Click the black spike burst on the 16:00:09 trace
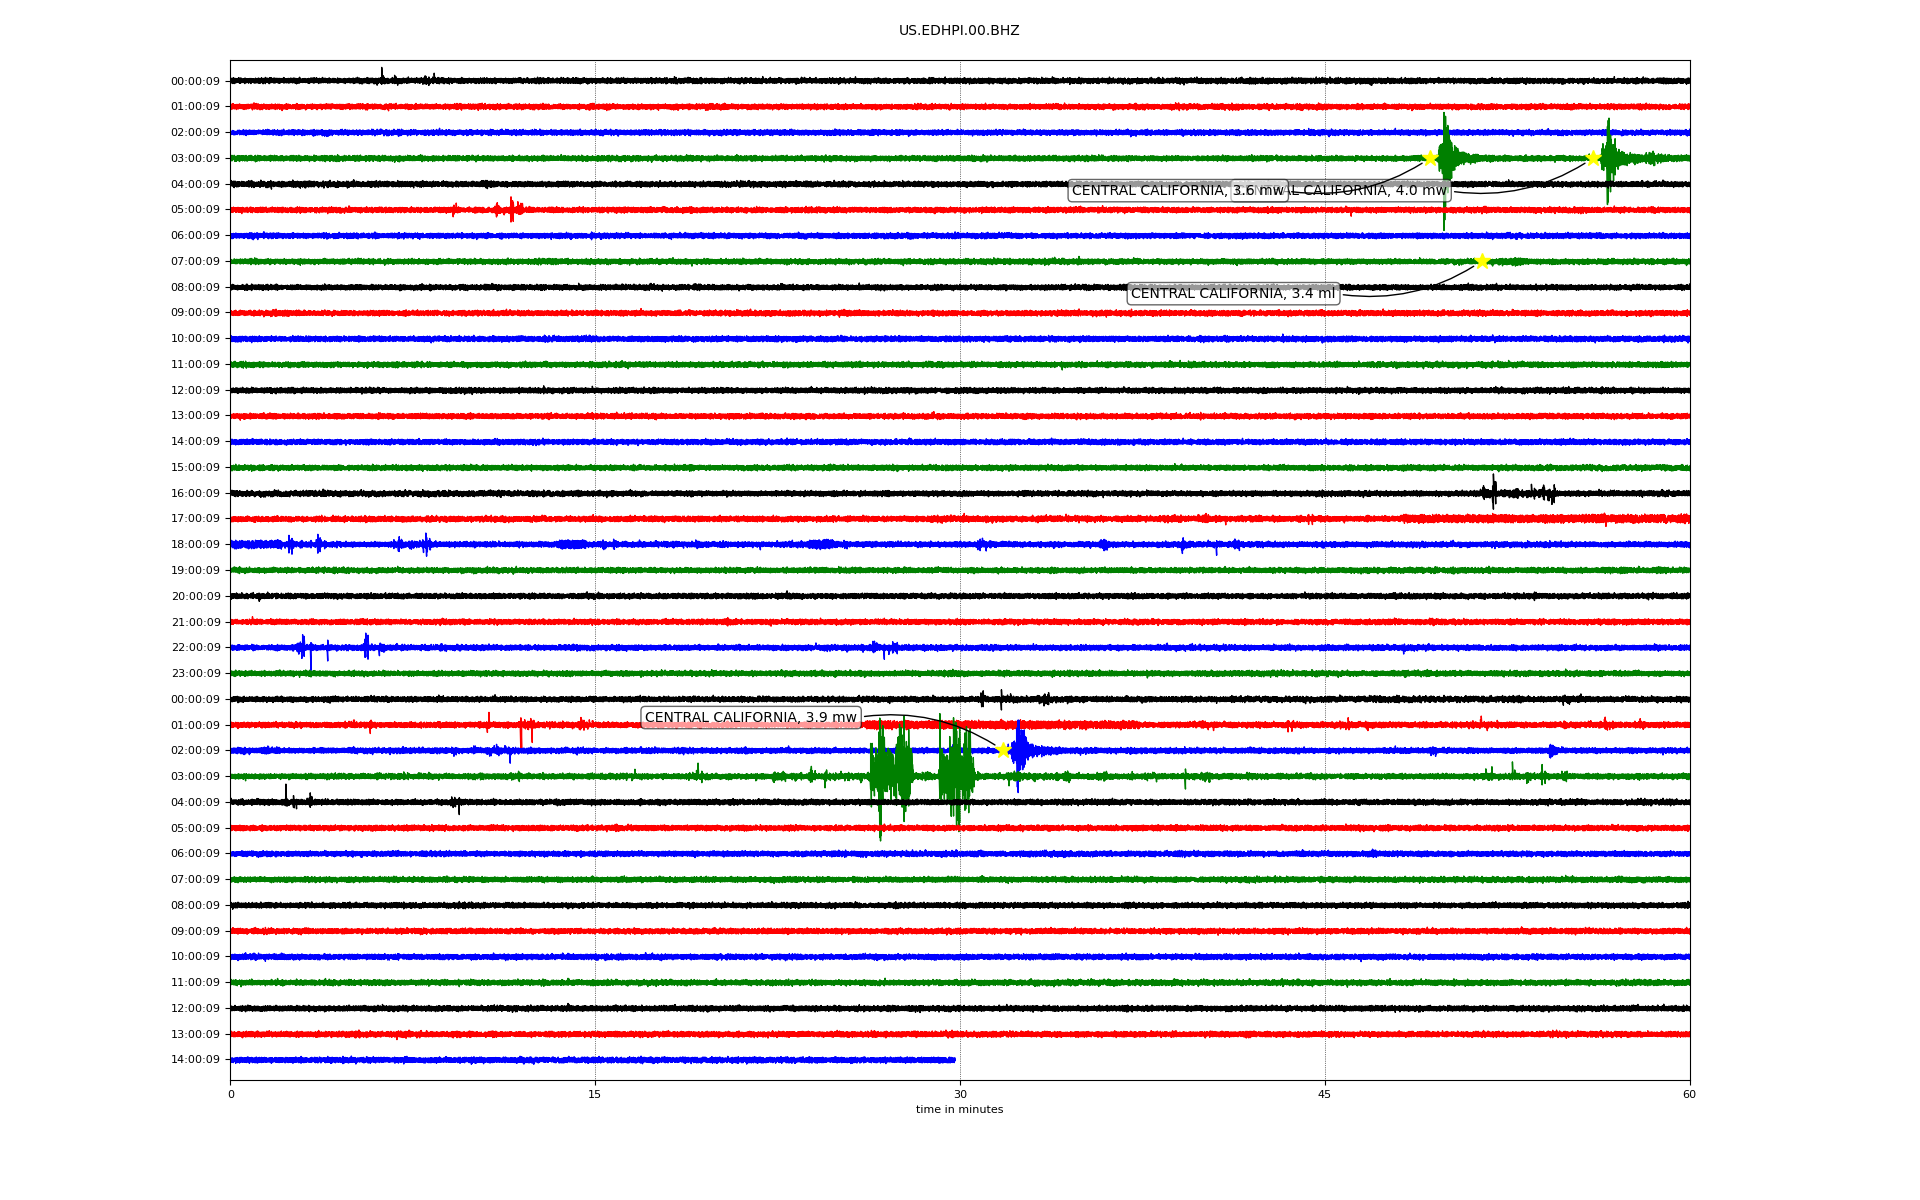This screenshot has height=1200, width=1920. (x=1494, y=491)
